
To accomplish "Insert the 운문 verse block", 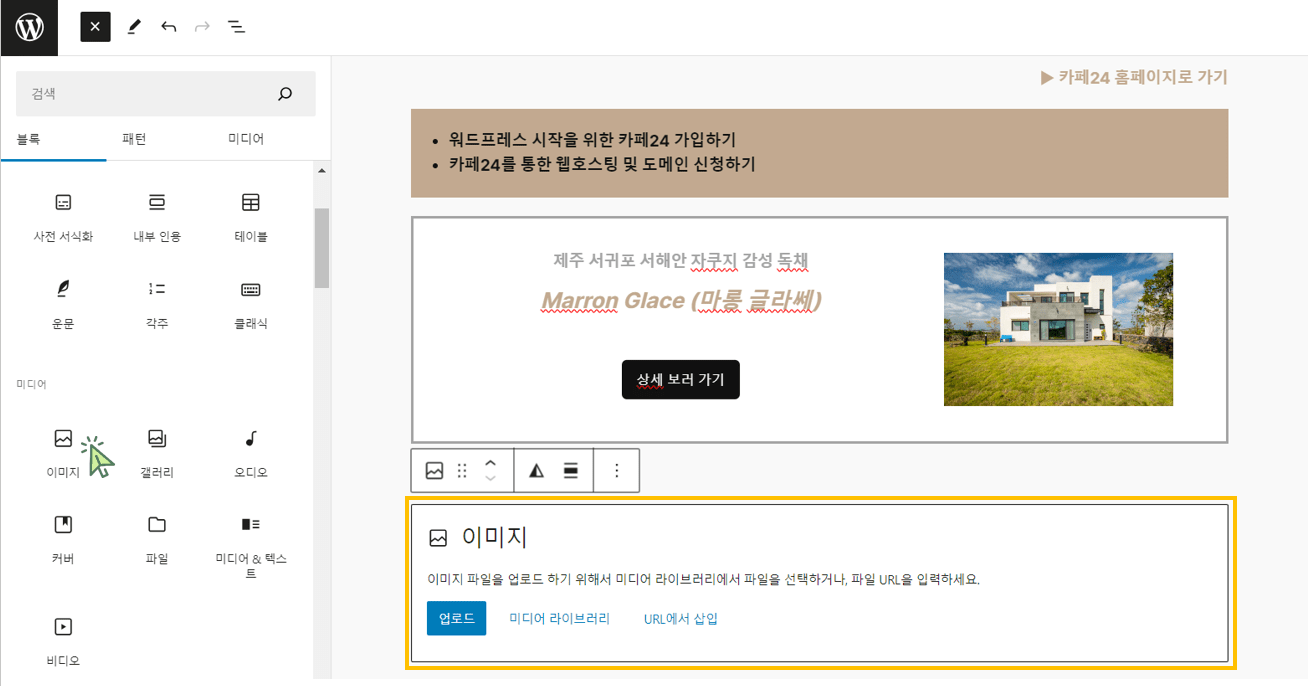I will point(63,305).
